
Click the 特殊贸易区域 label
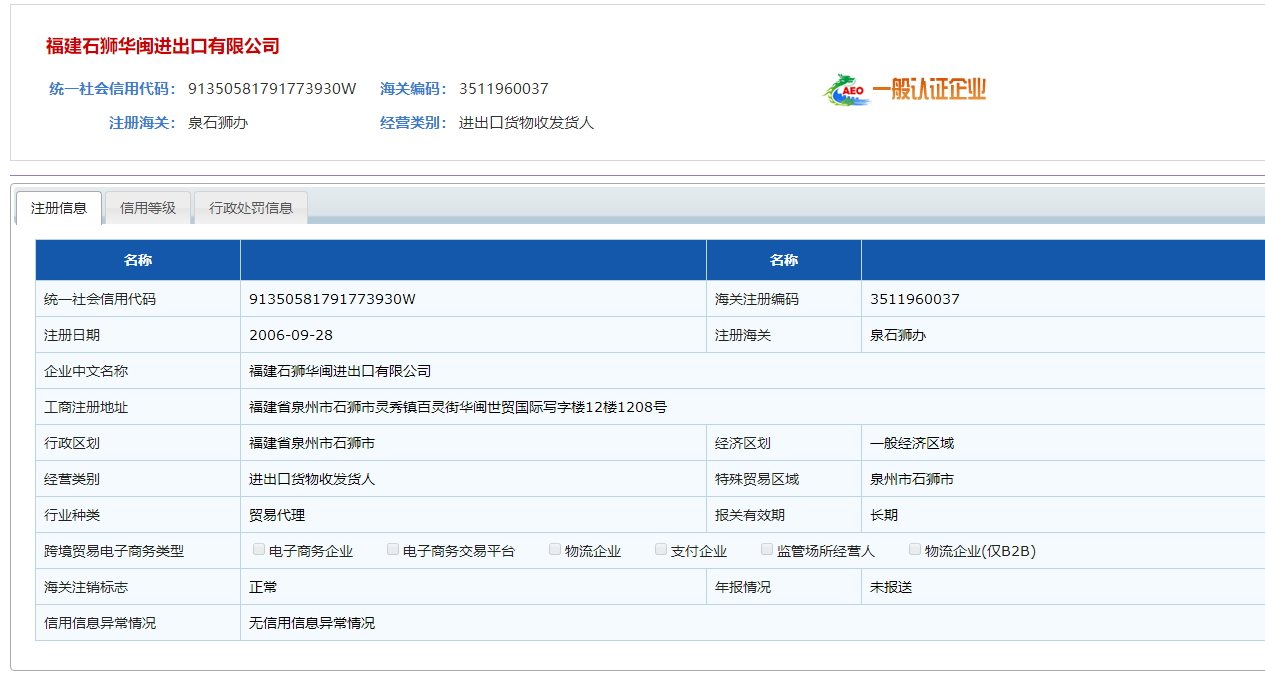(757, 479)
